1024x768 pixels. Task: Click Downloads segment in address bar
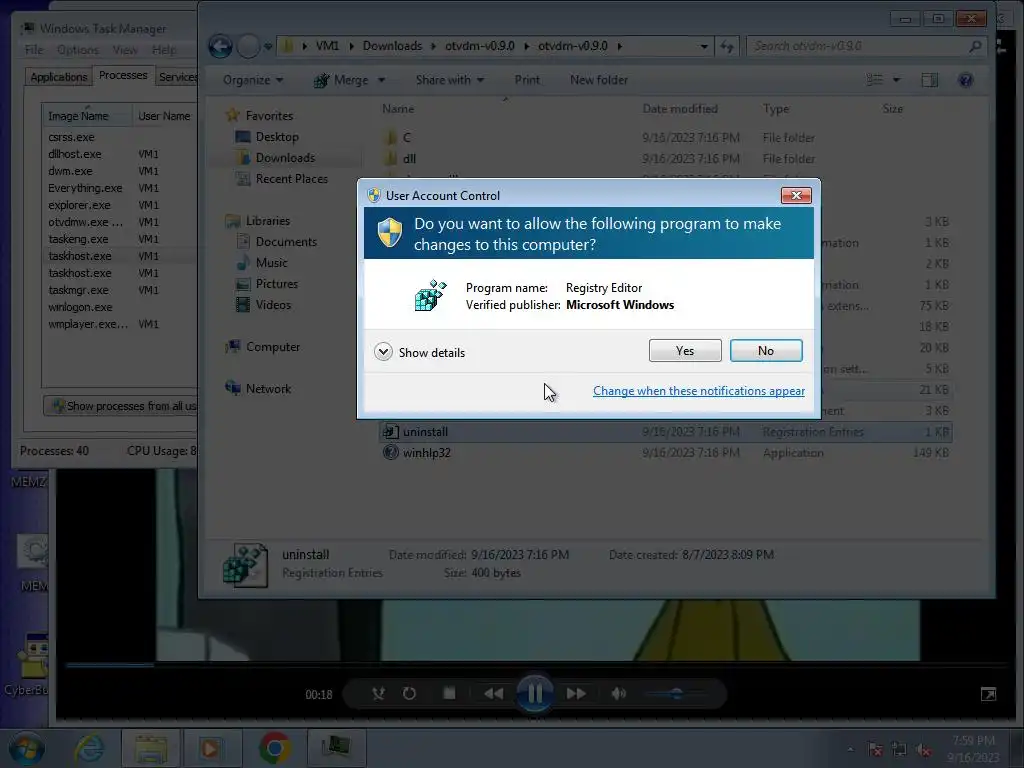coord(392,46)
